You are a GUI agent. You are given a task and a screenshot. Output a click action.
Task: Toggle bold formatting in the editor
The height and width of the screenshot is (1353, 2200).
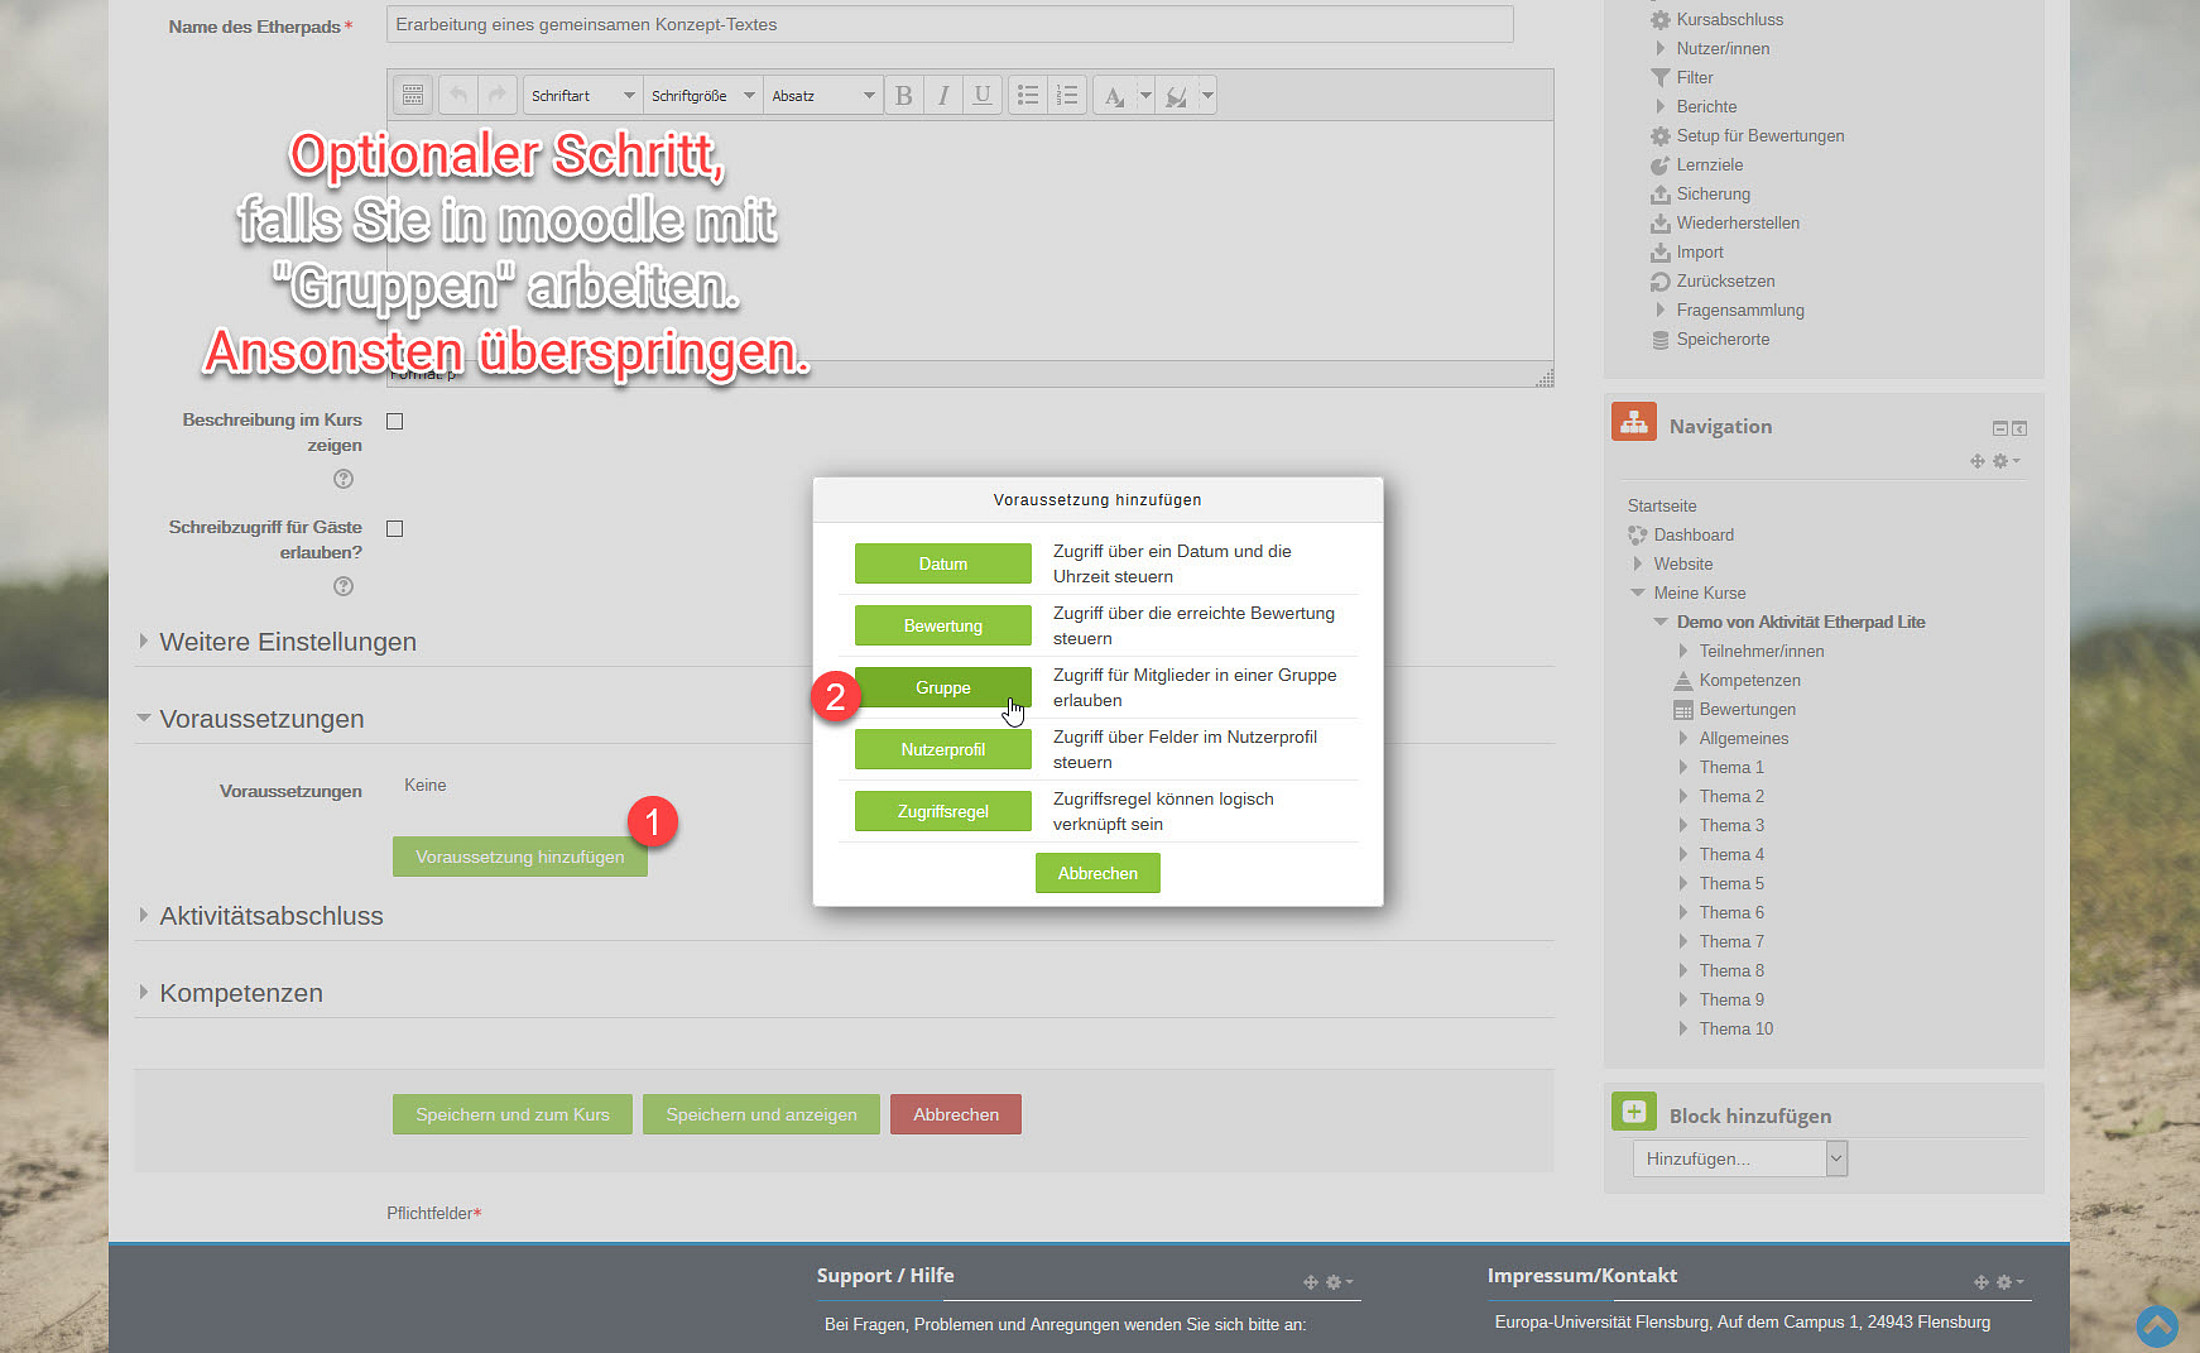(x=903, y=96)
